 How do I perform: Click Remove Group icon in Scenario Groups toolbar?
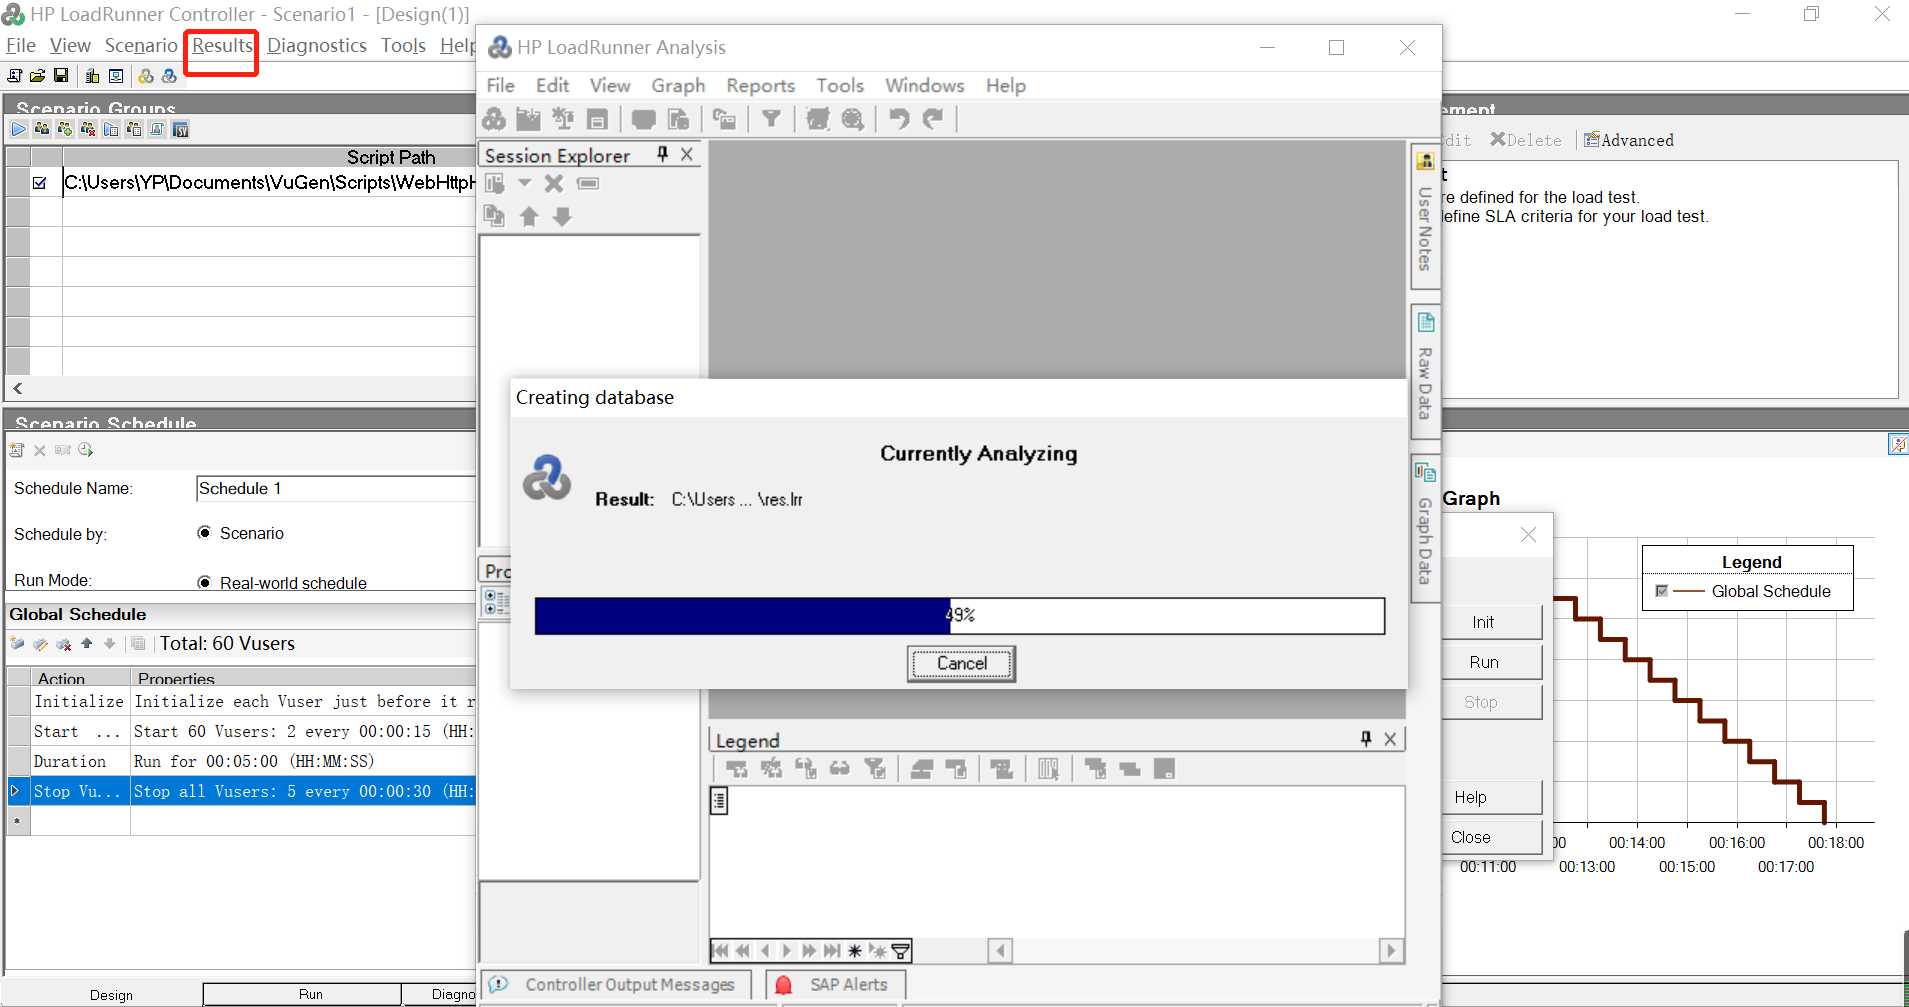click(88, 129)
